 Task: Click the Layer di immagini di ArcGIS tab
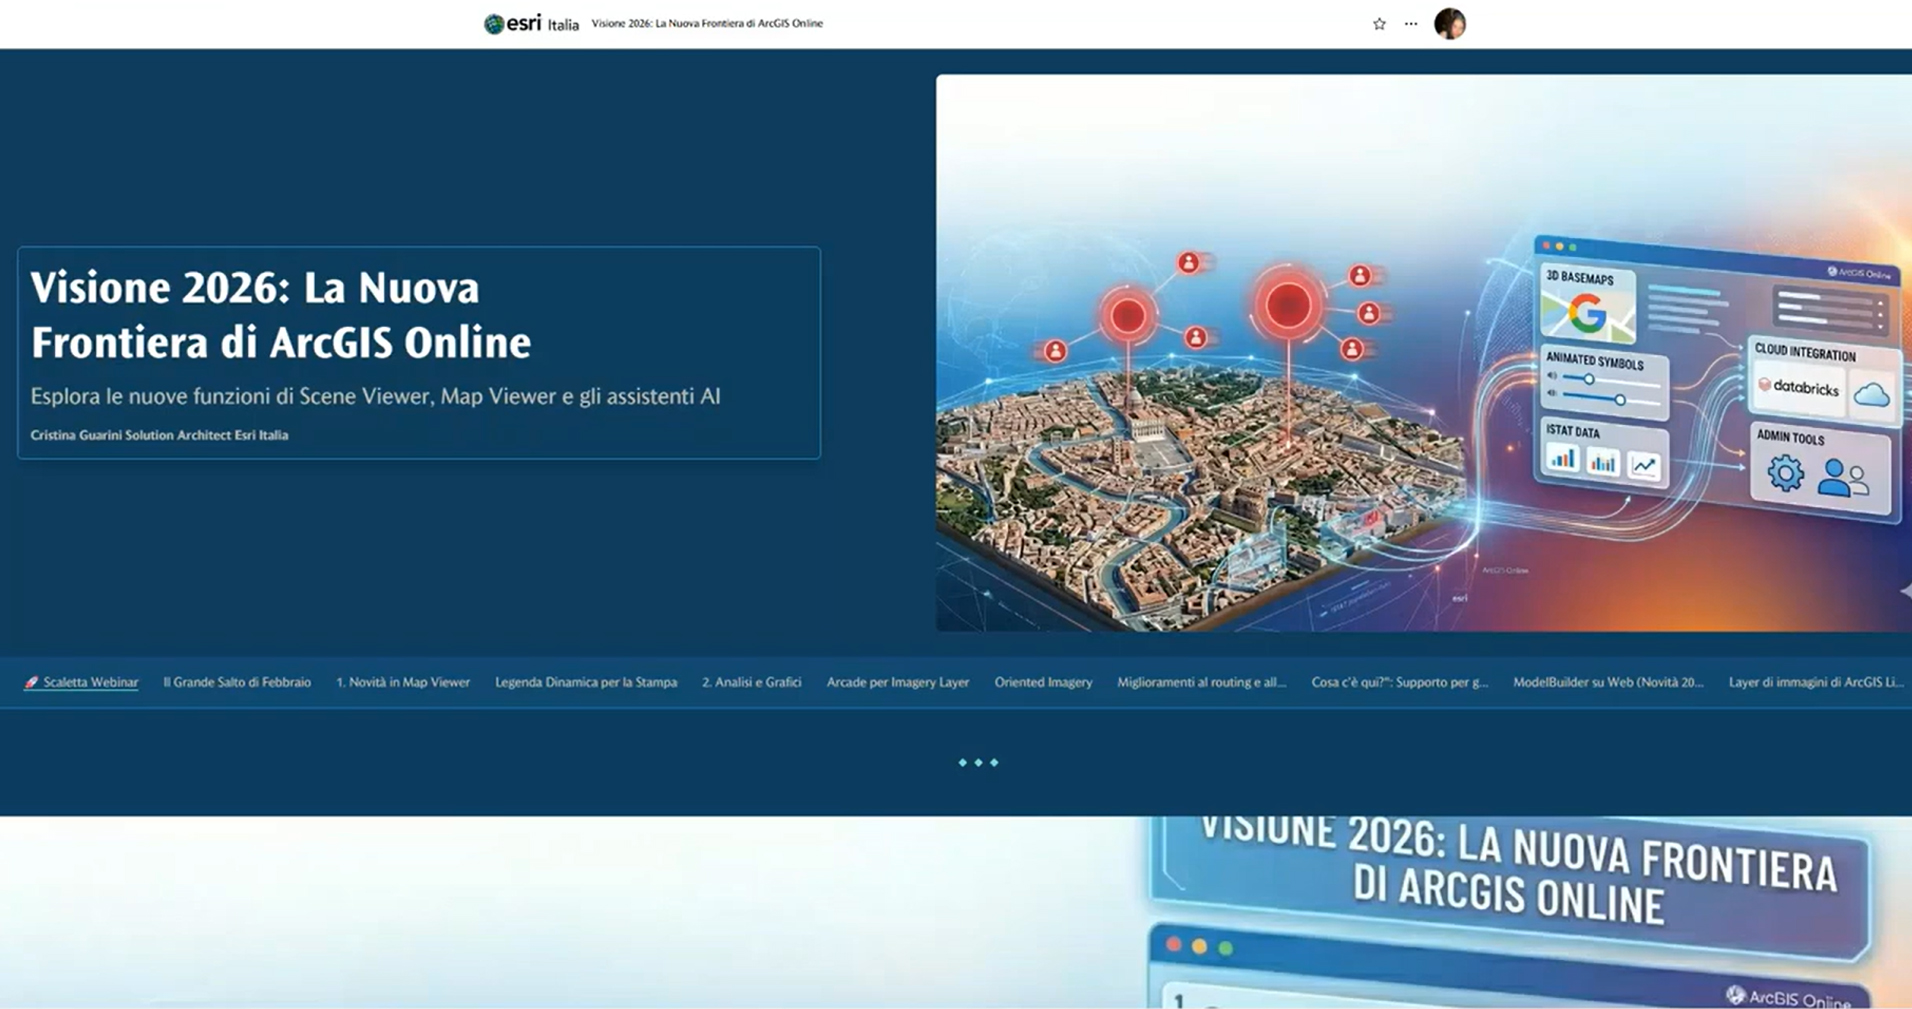point(1815,682)
